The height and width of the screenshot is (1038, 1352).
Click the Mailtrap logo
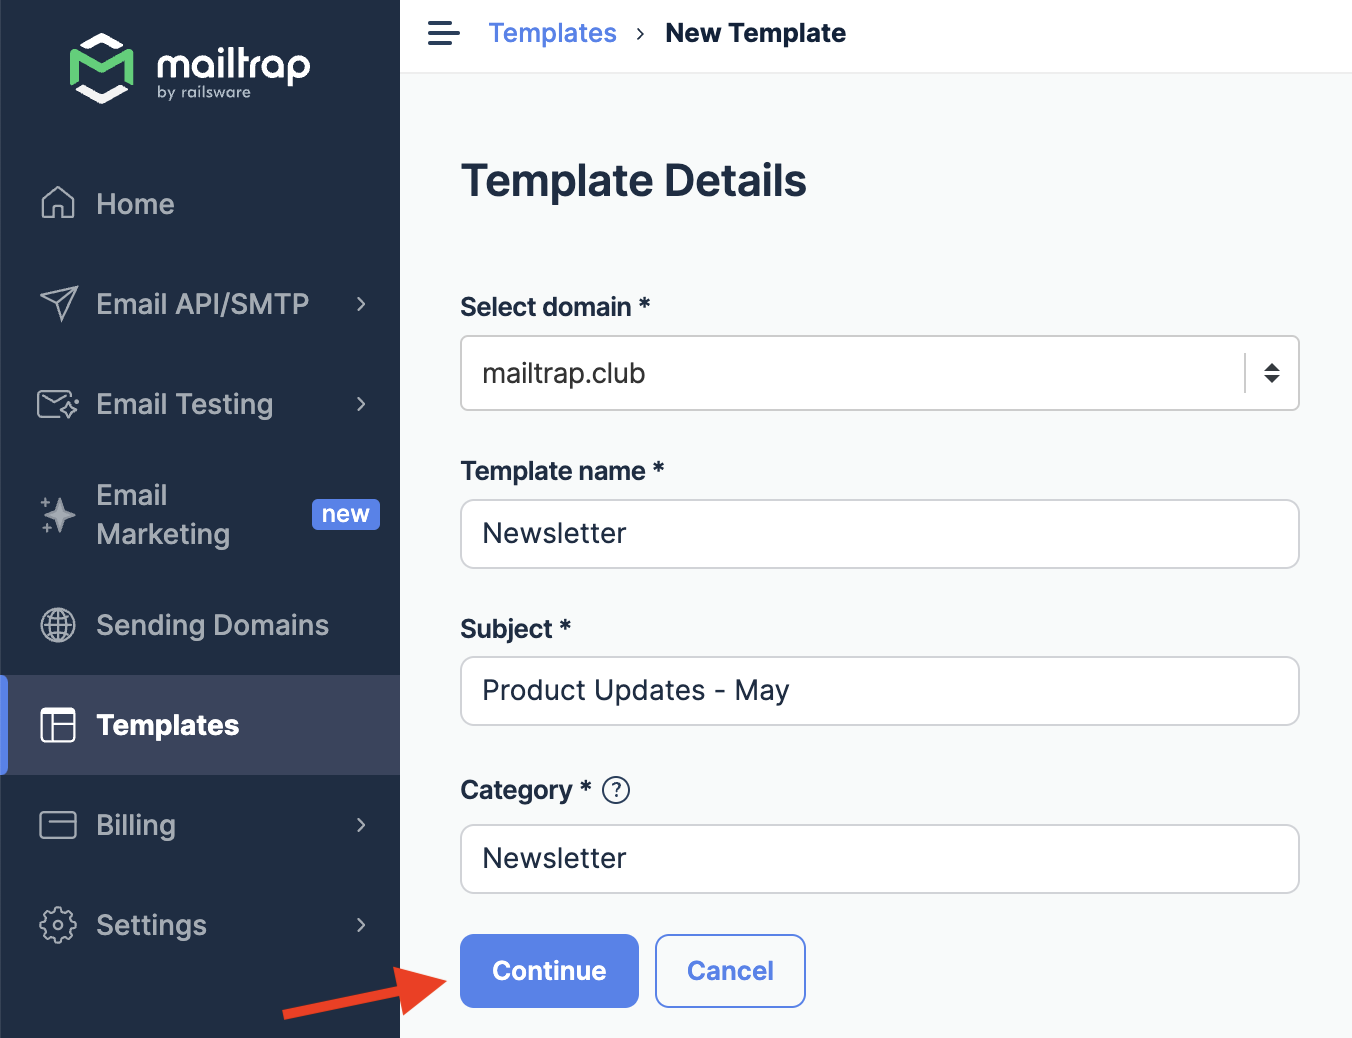pos(190,68)
